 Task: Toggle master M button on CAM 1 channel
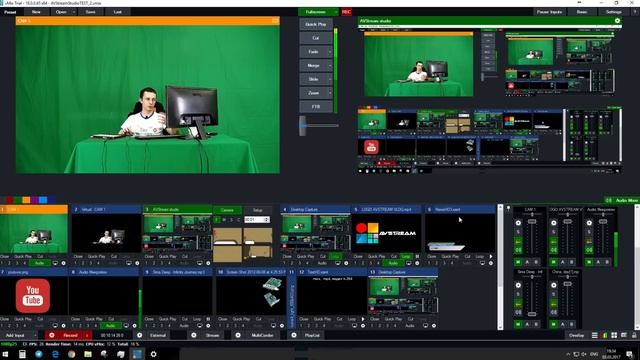518,262
